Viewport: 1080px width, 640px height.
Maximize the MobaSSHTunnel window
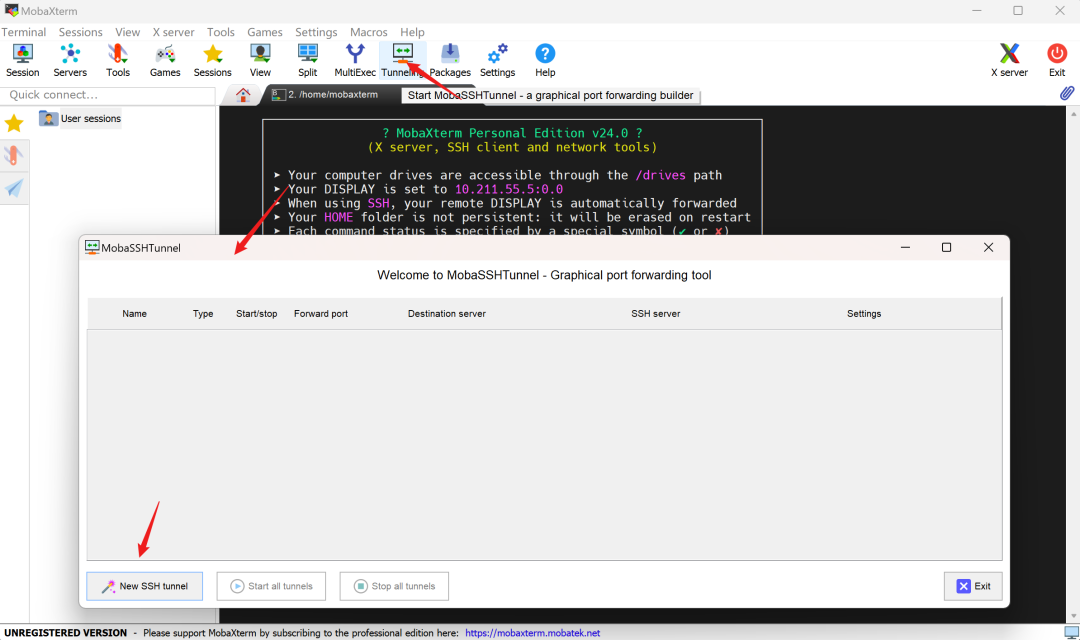pos(946,247)
